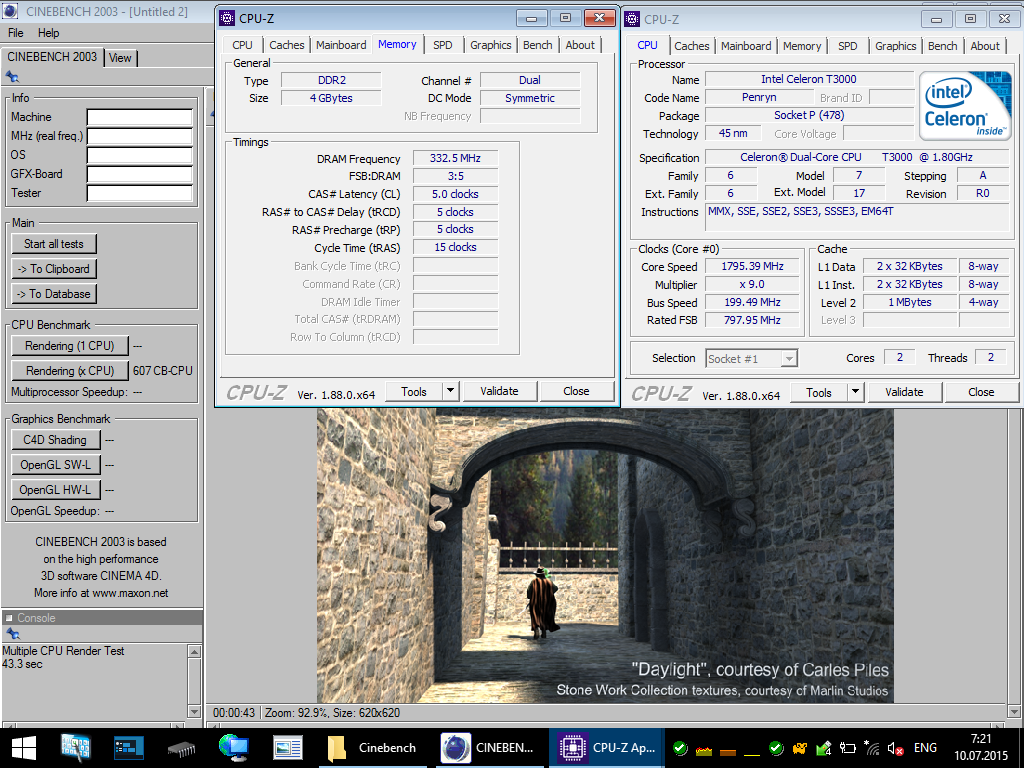The image size is (1024, 768).
Task: Click the taskbar clock showing 7:21
Action: pos(981,739)
